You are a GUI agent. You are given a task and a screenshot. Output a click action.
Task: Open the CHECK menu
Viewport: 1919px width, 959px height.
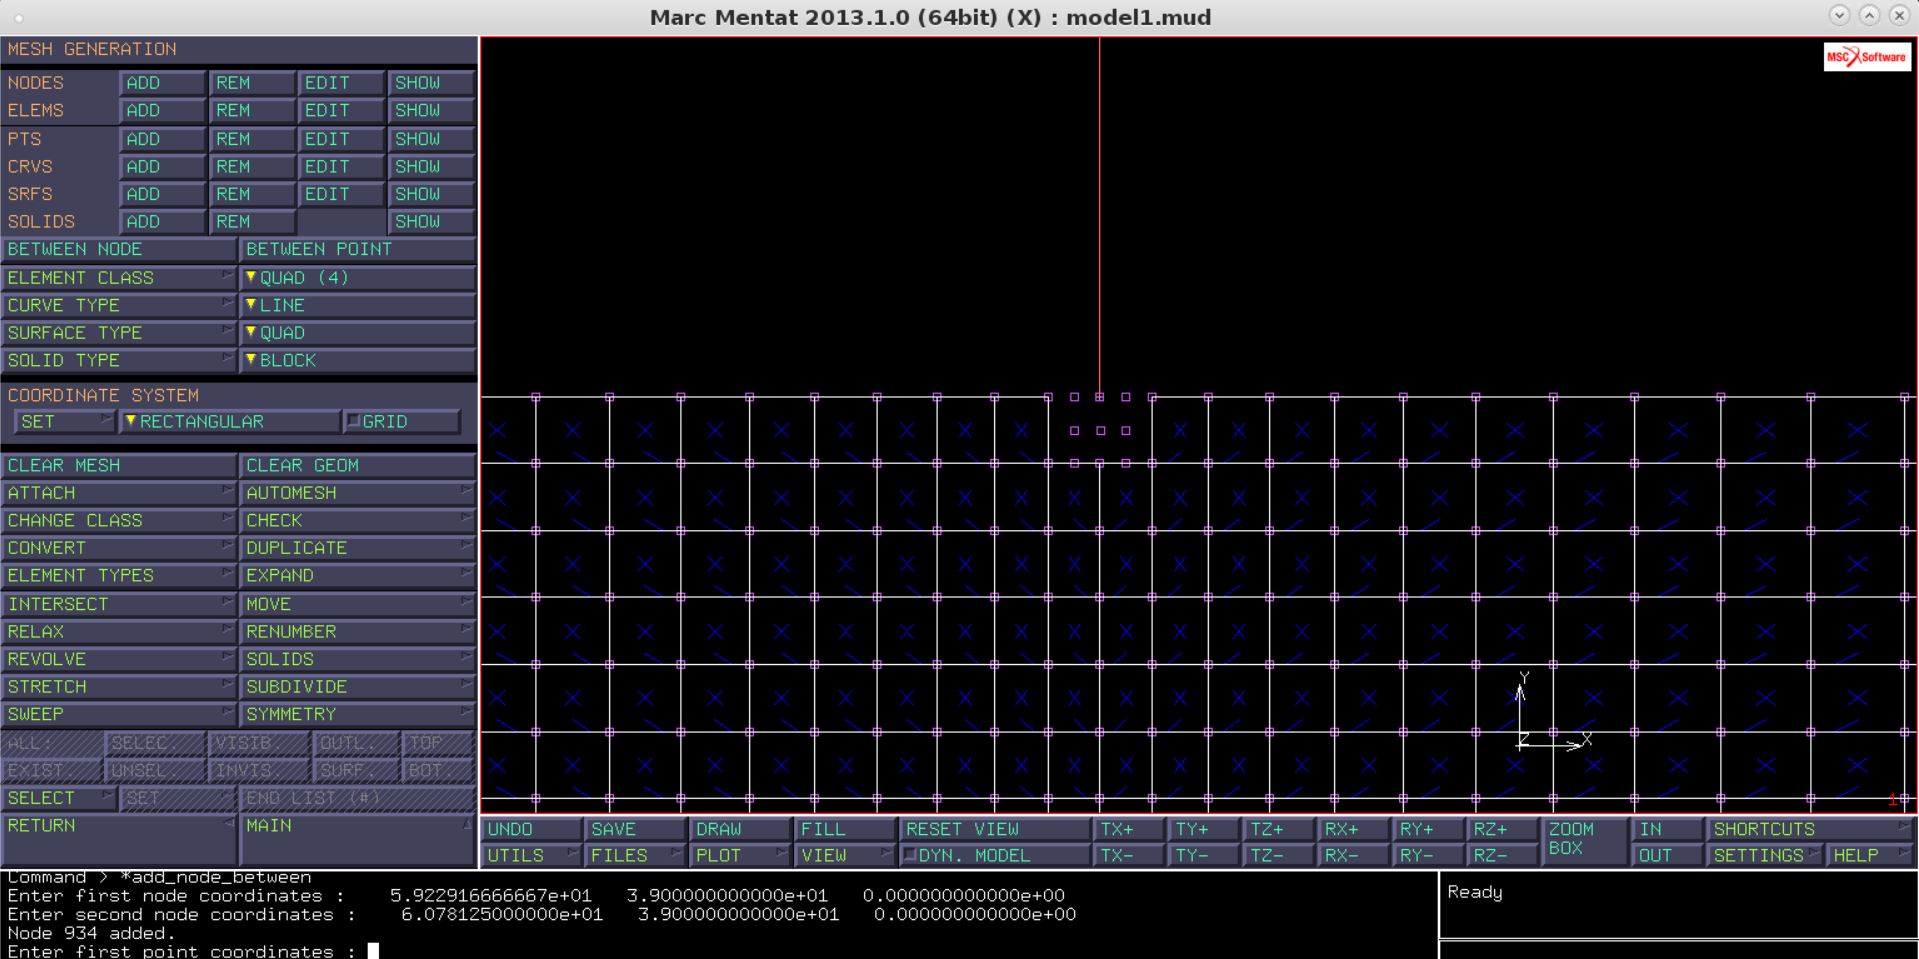(357, 521)
